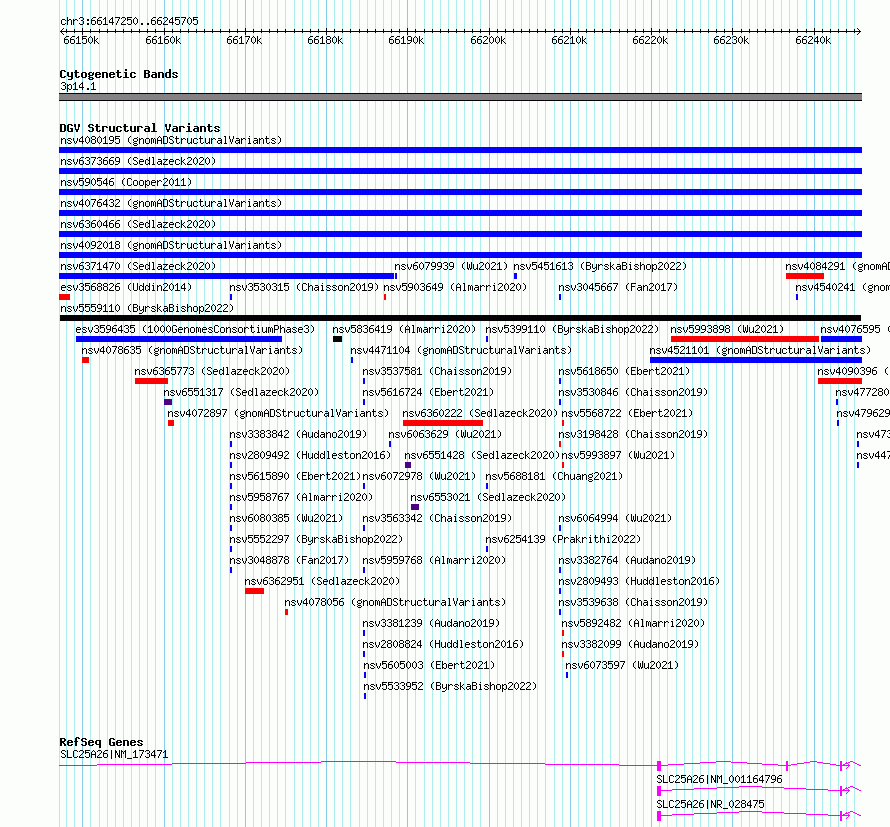Click the red nsv6365773 (Sedlazeck2020) bar
The width and height of the screenshot is (890, 827).
tap(152, 381)
